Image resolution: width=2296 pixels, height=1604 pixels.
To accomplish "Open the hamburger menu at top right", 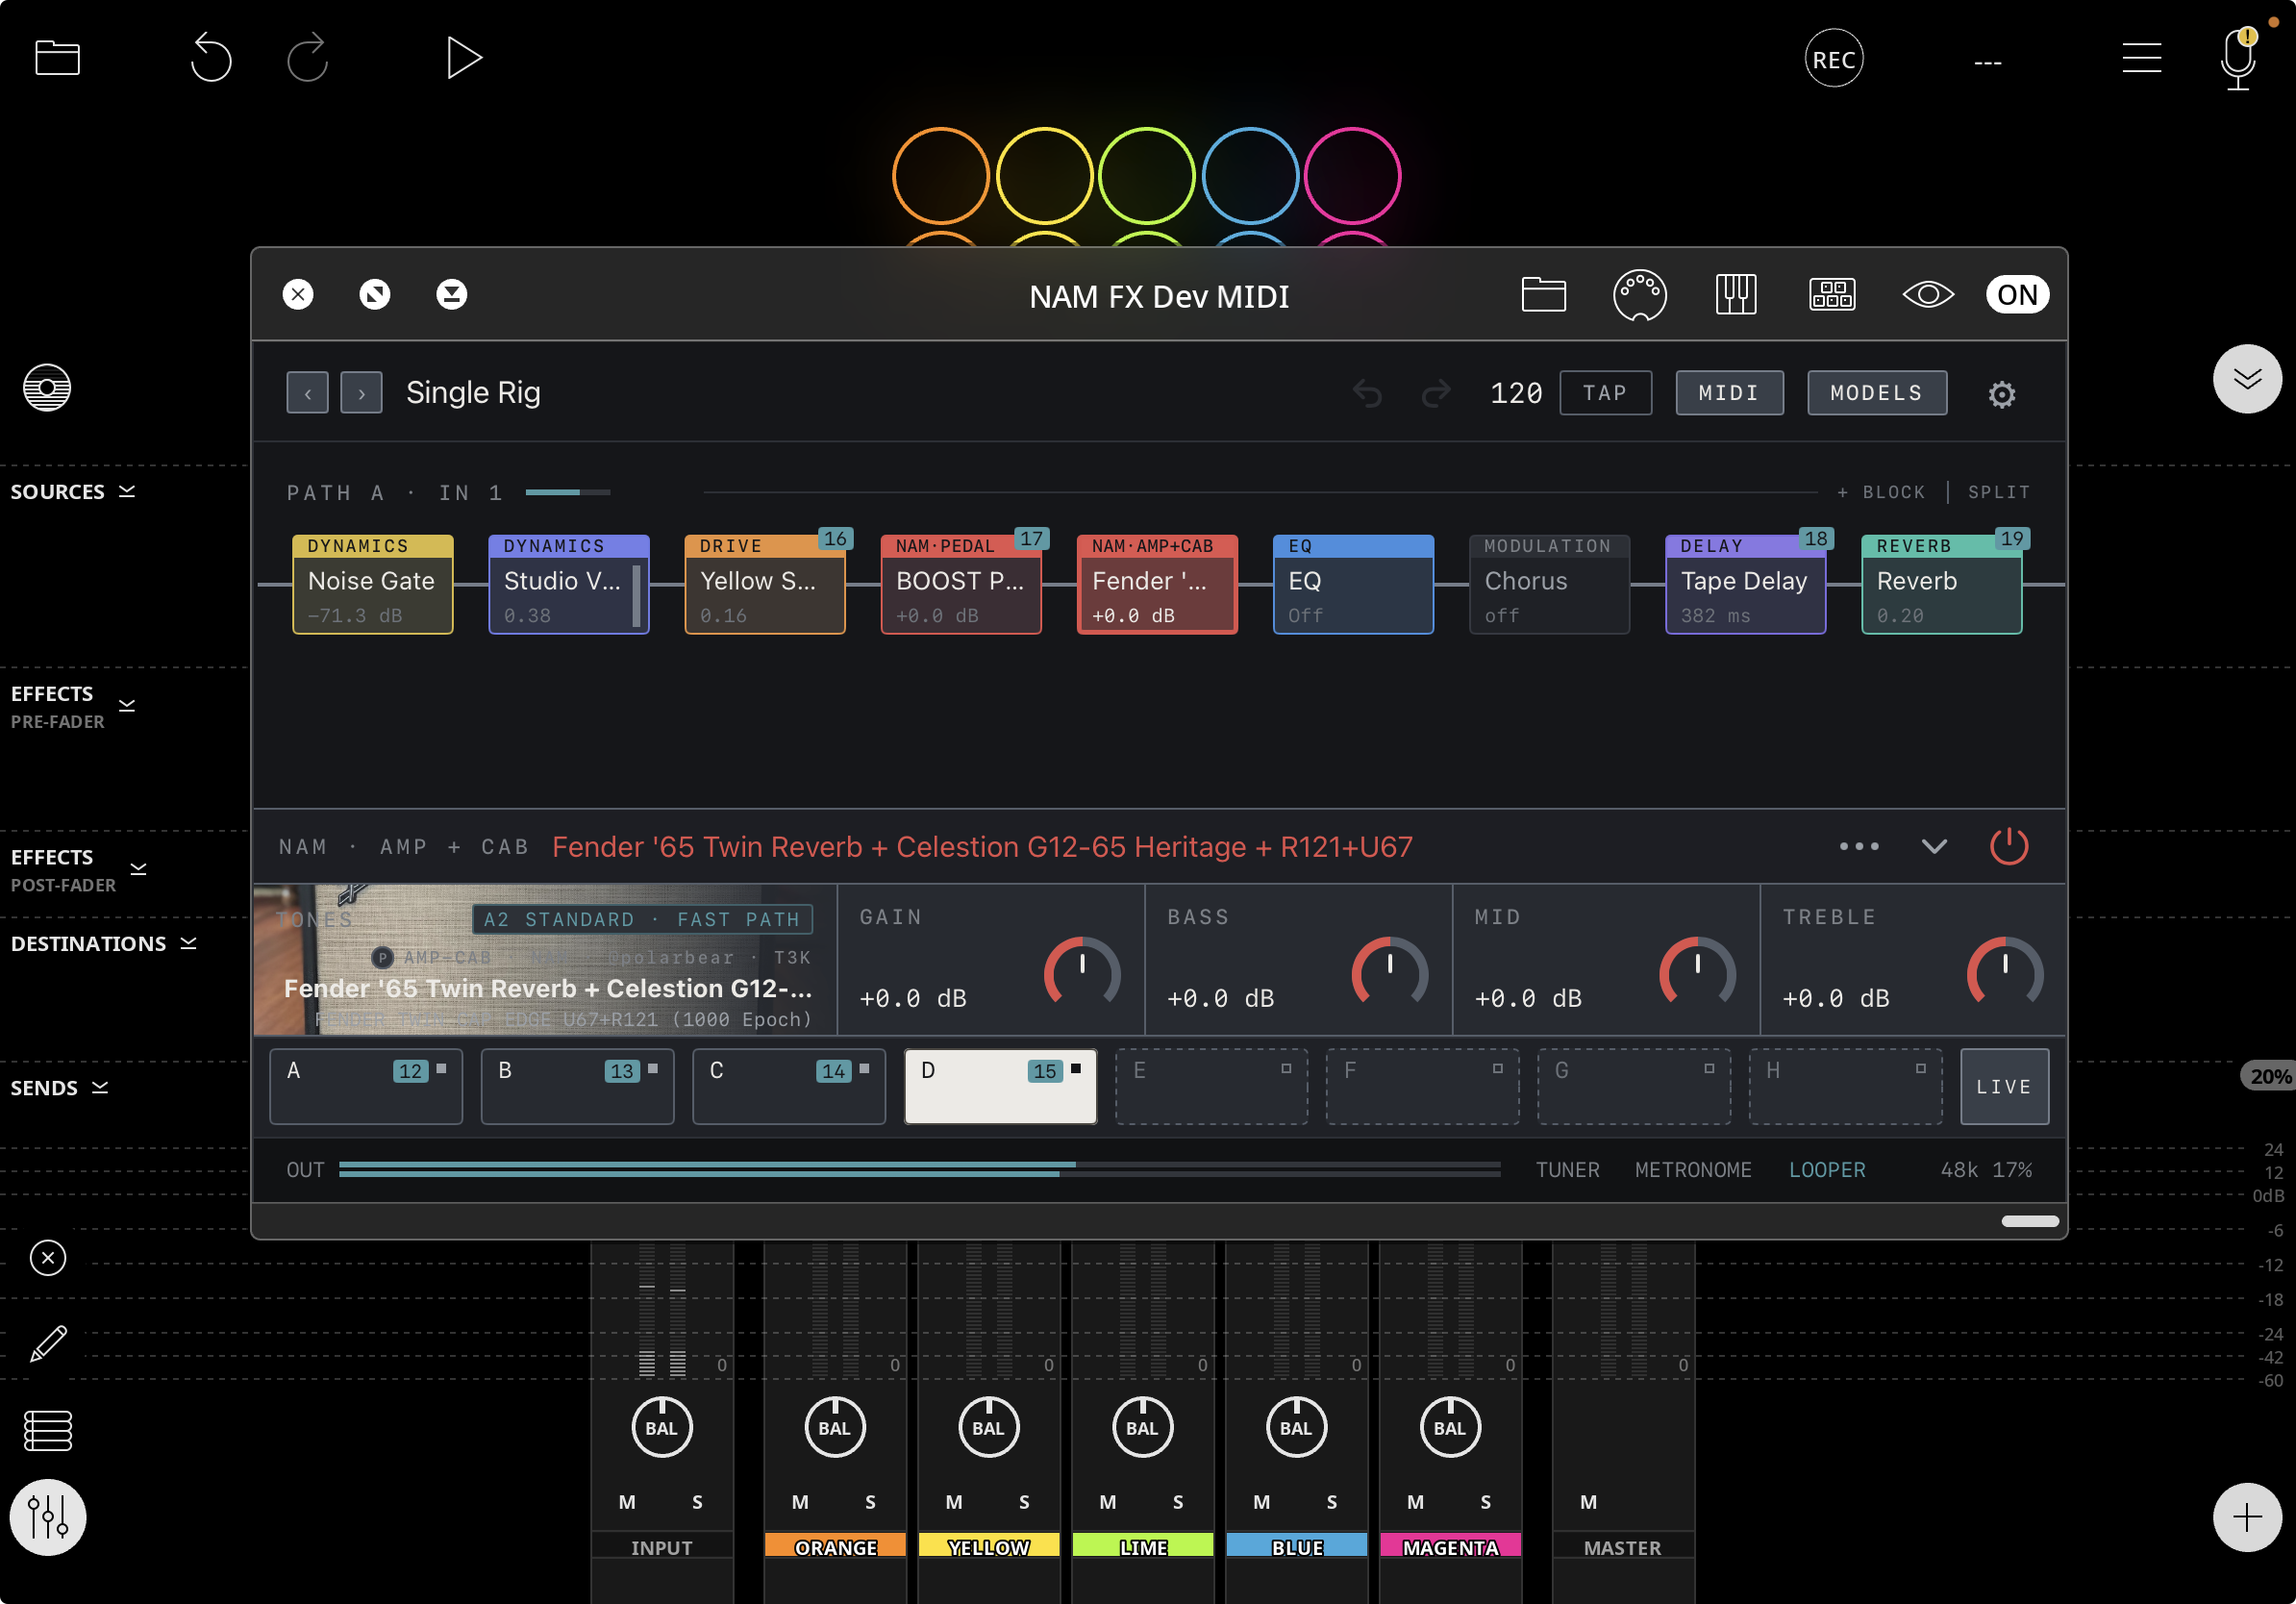I will pyautogui.click(x=2141, y=58).
